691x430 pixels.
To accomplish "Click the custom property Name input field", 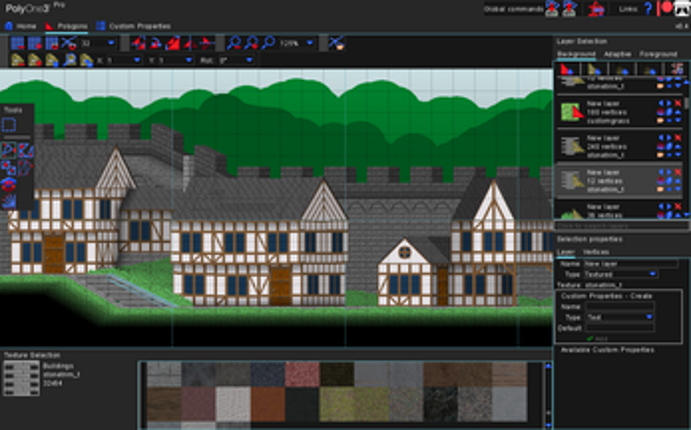I will tap(620, 306).
